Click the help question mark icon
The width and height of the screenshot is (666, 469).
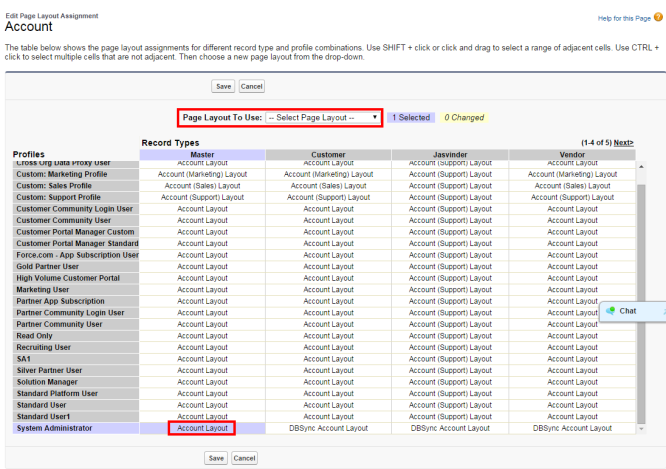click(656, 18)
